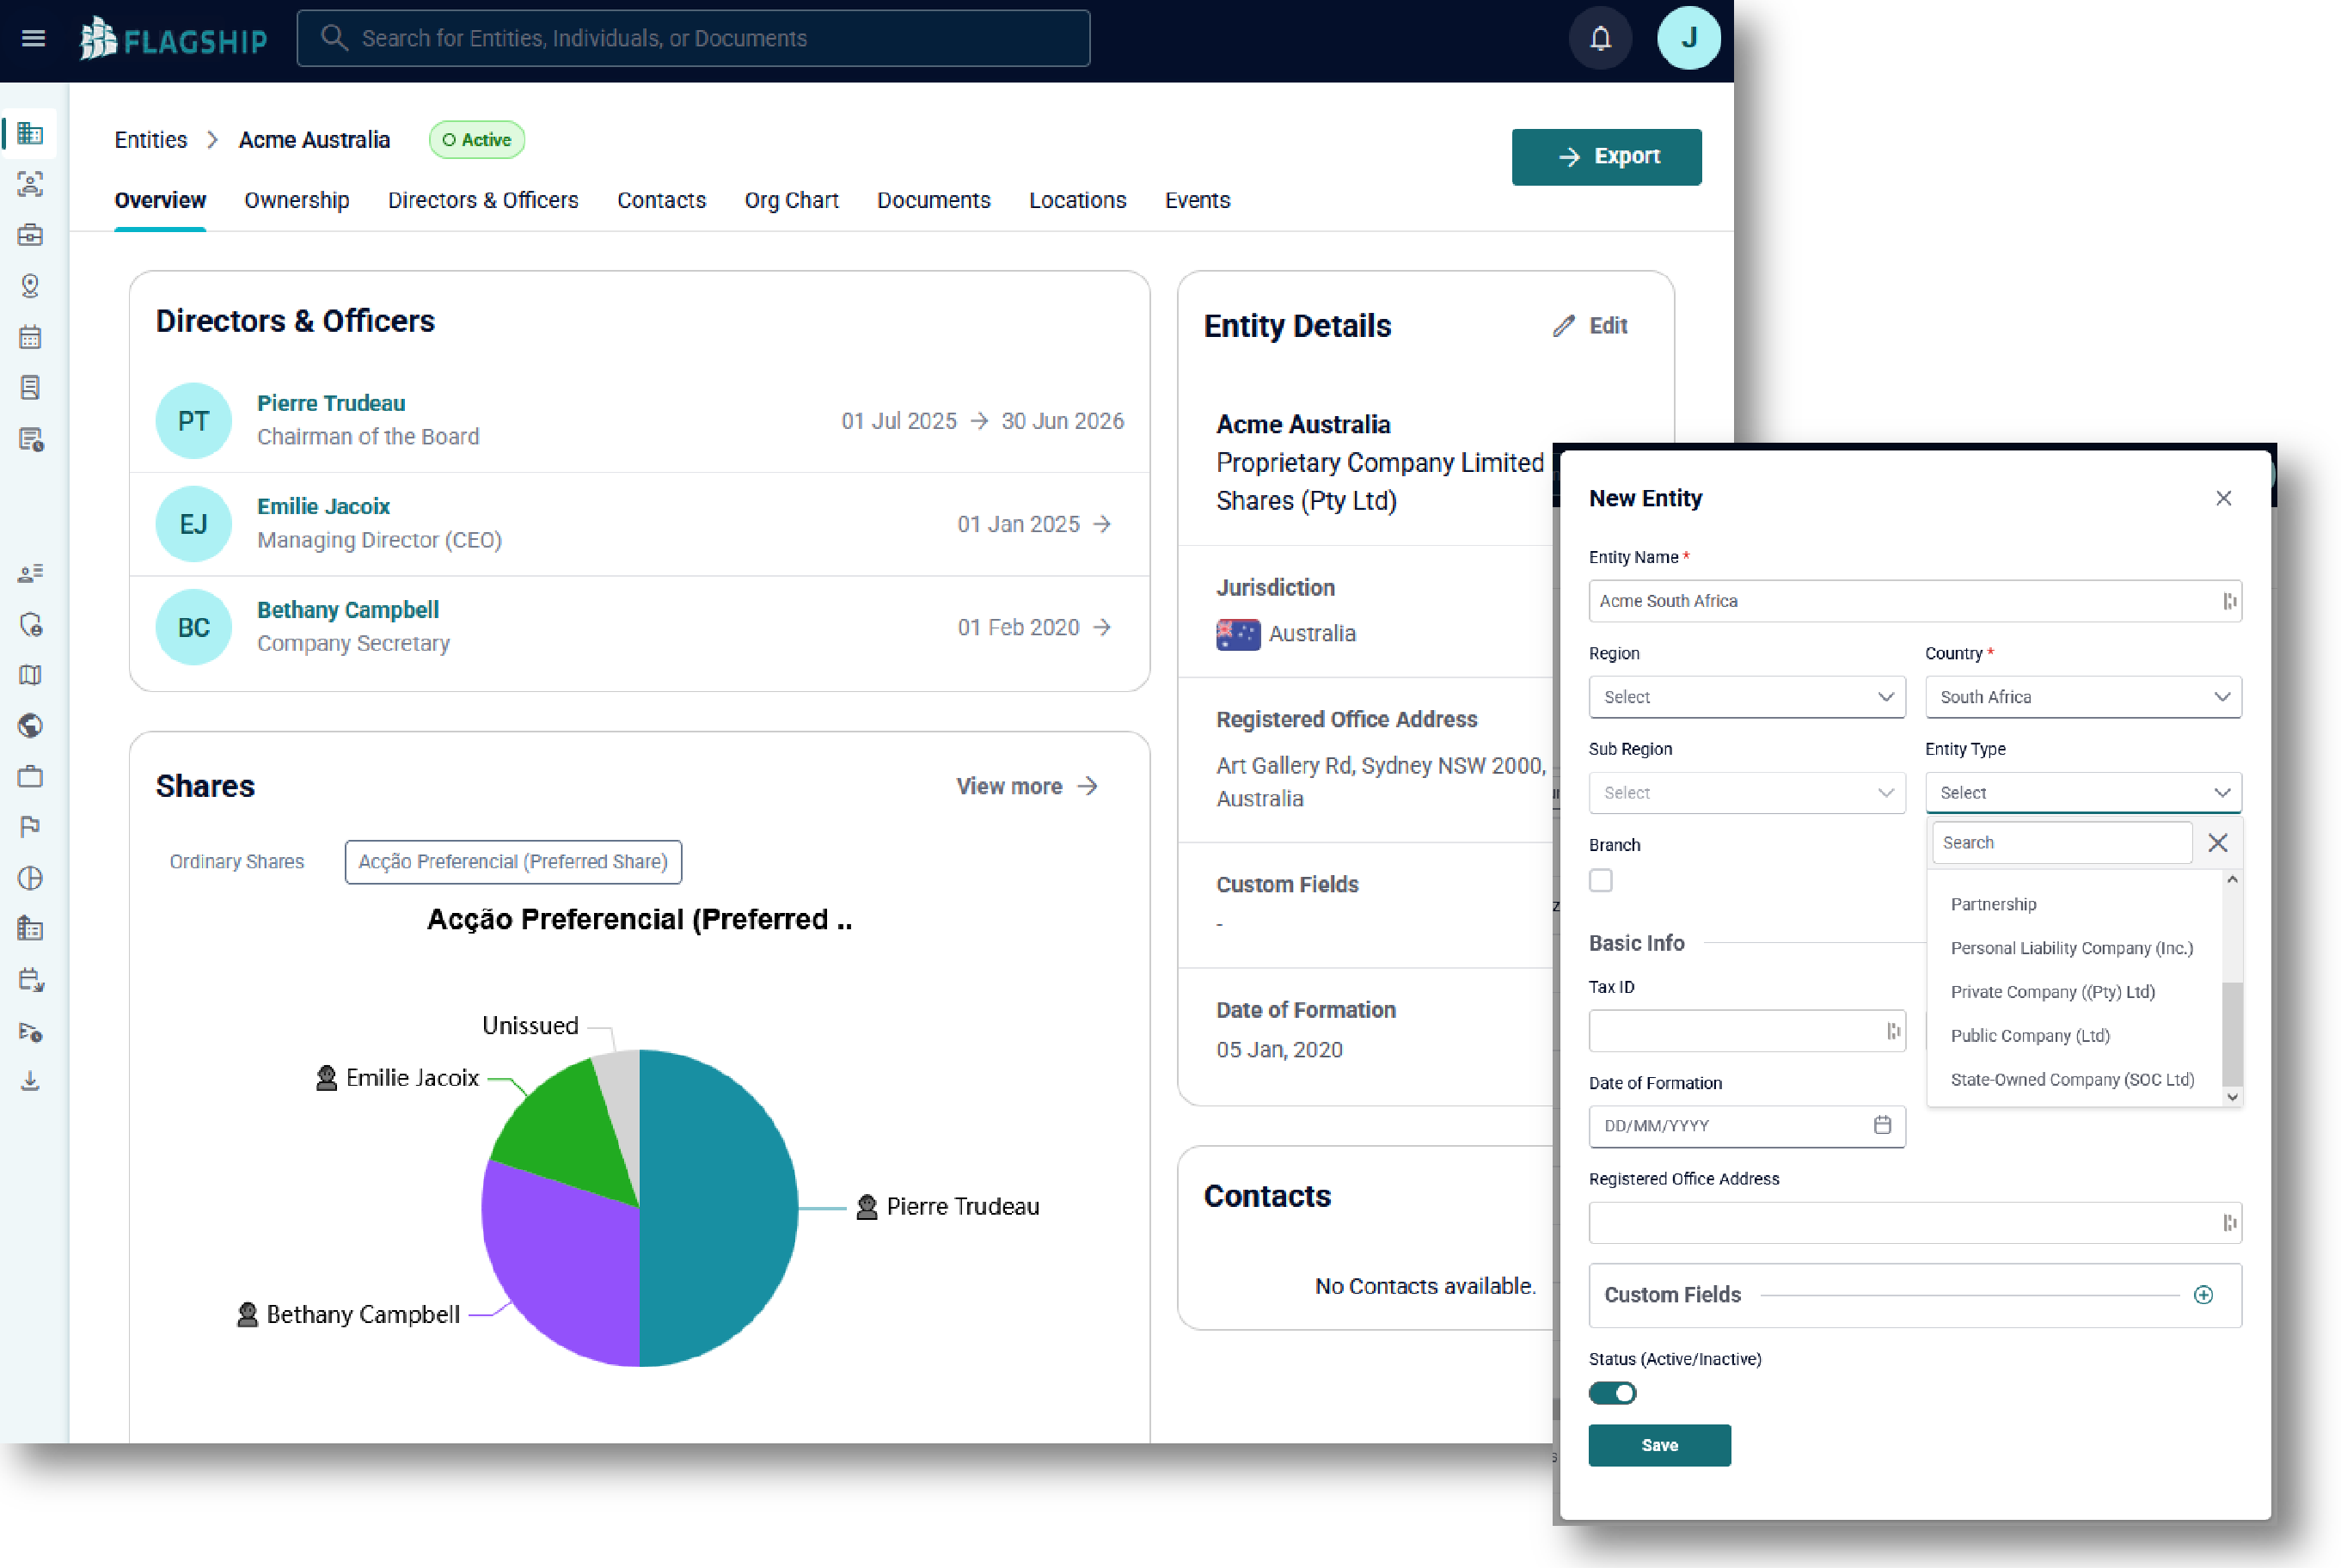Check the Branch checkbox
Image resolution: width=2341 pixels, height=1568 pixels.
1600,880
